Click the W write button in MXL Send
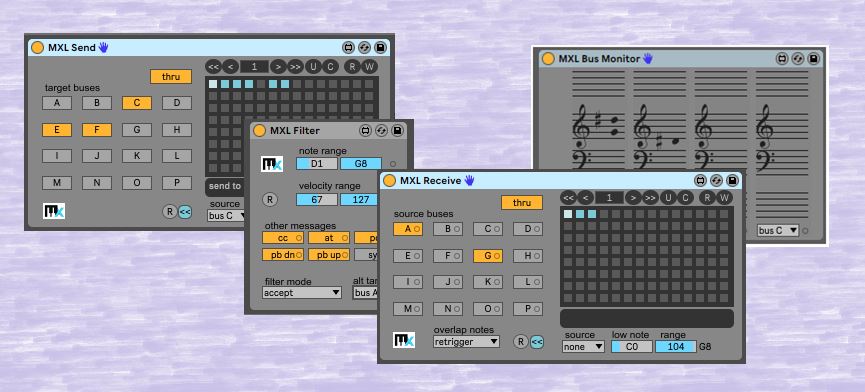Viewport: 865px width, 392px height. (369, 67)
